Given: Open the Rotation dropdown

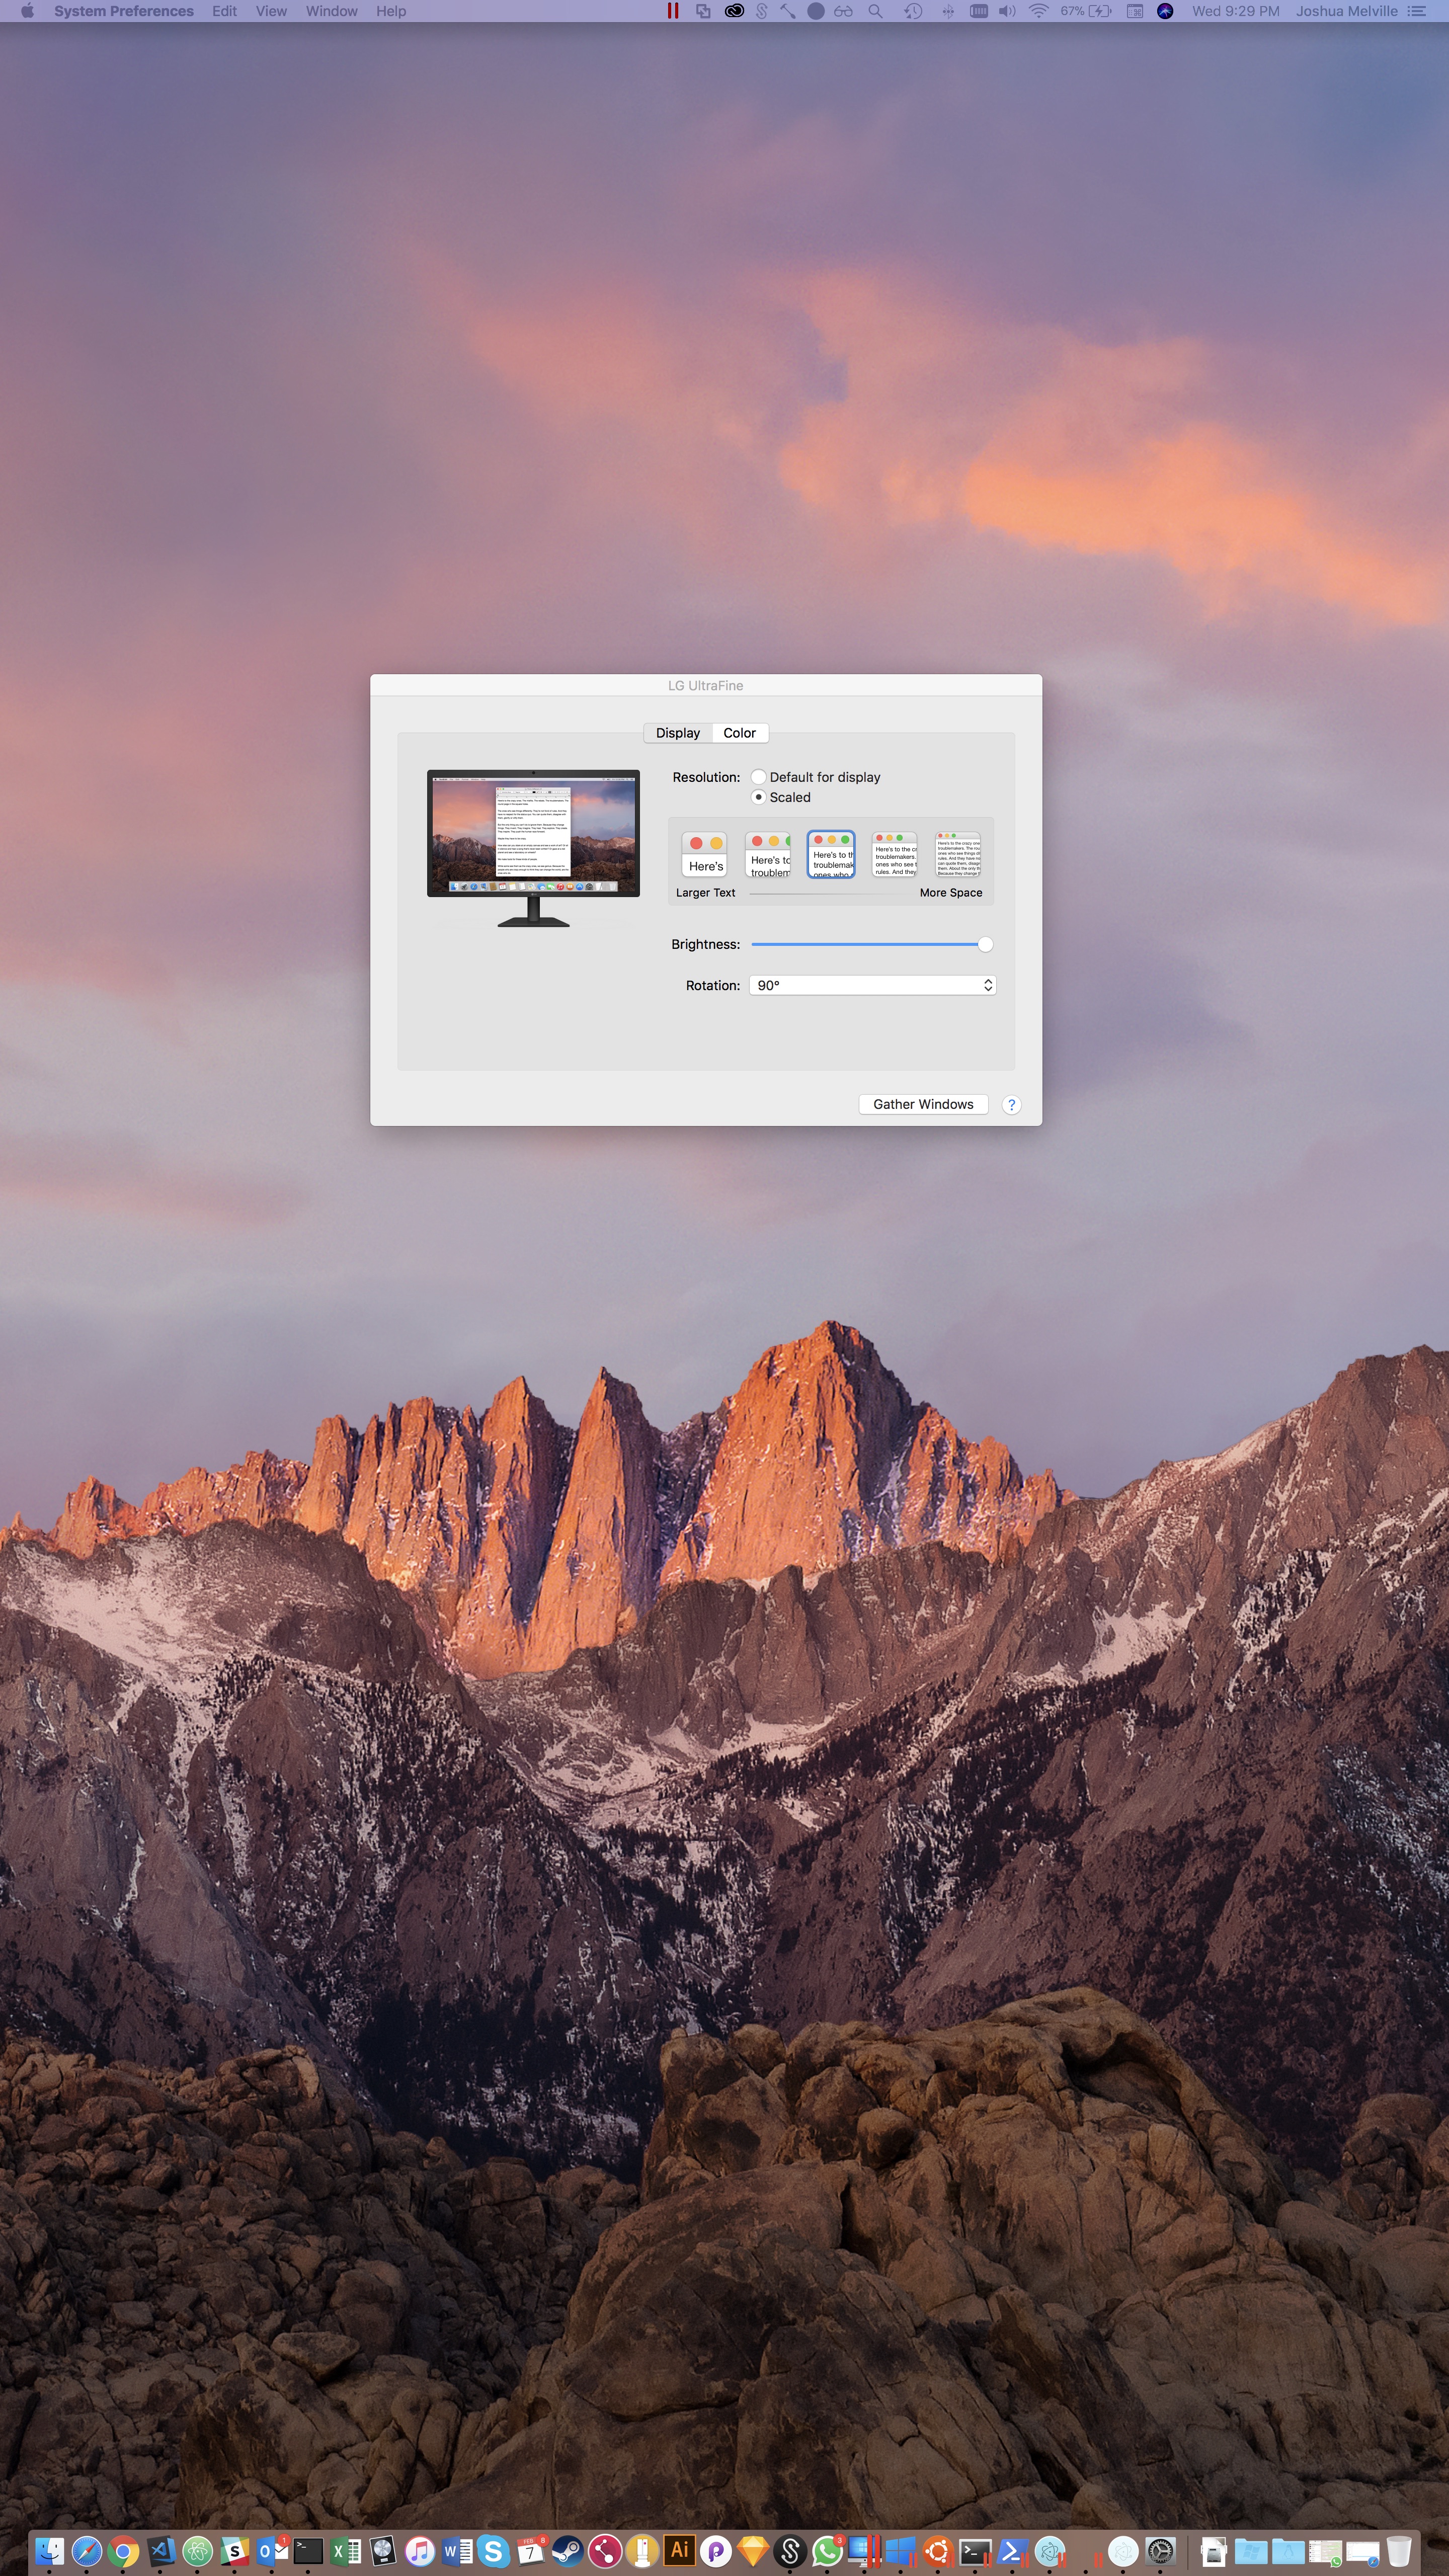Looking at the screenshot, I should click(872, 985).
